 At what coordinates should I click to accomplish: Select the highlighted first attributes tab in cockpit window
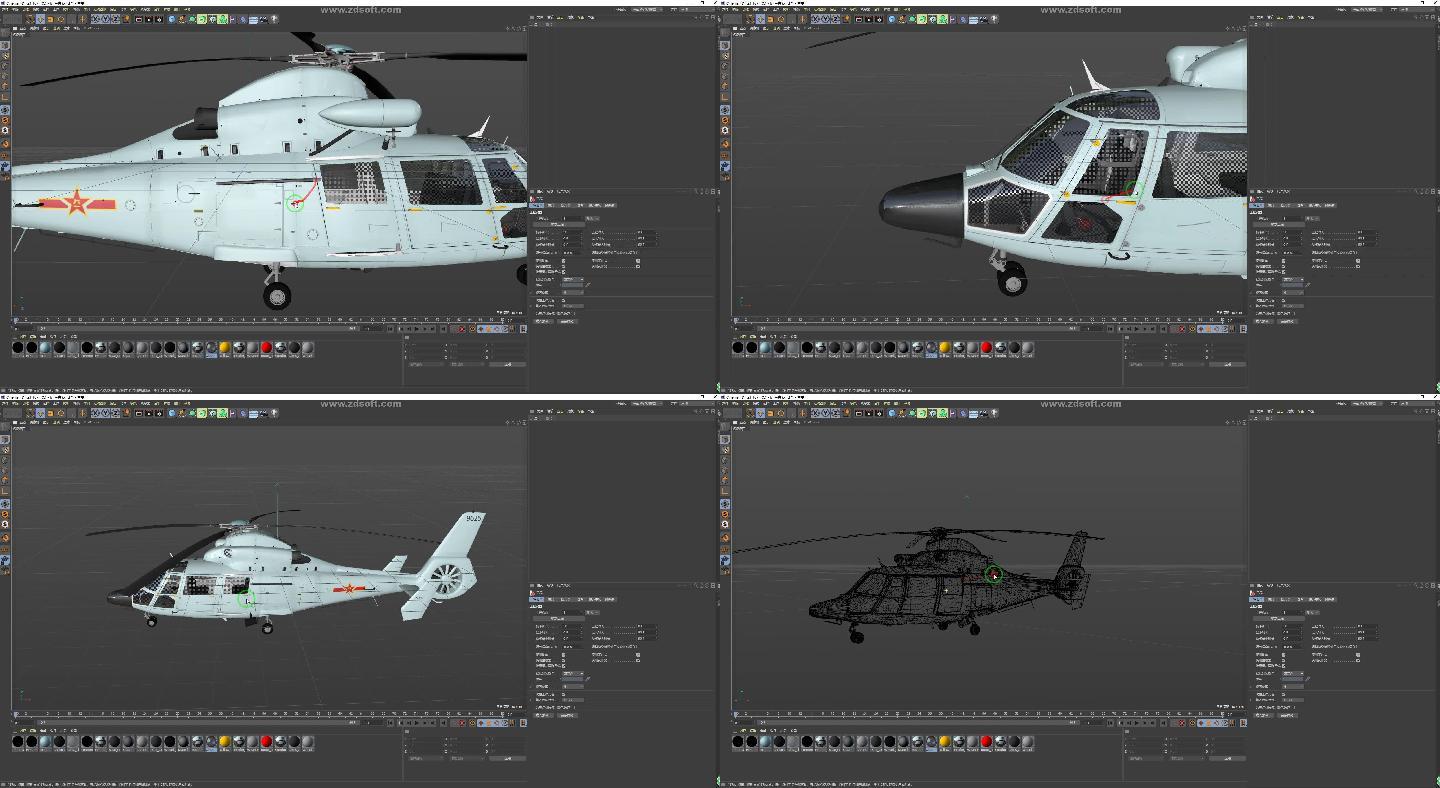coord(1256,205)
